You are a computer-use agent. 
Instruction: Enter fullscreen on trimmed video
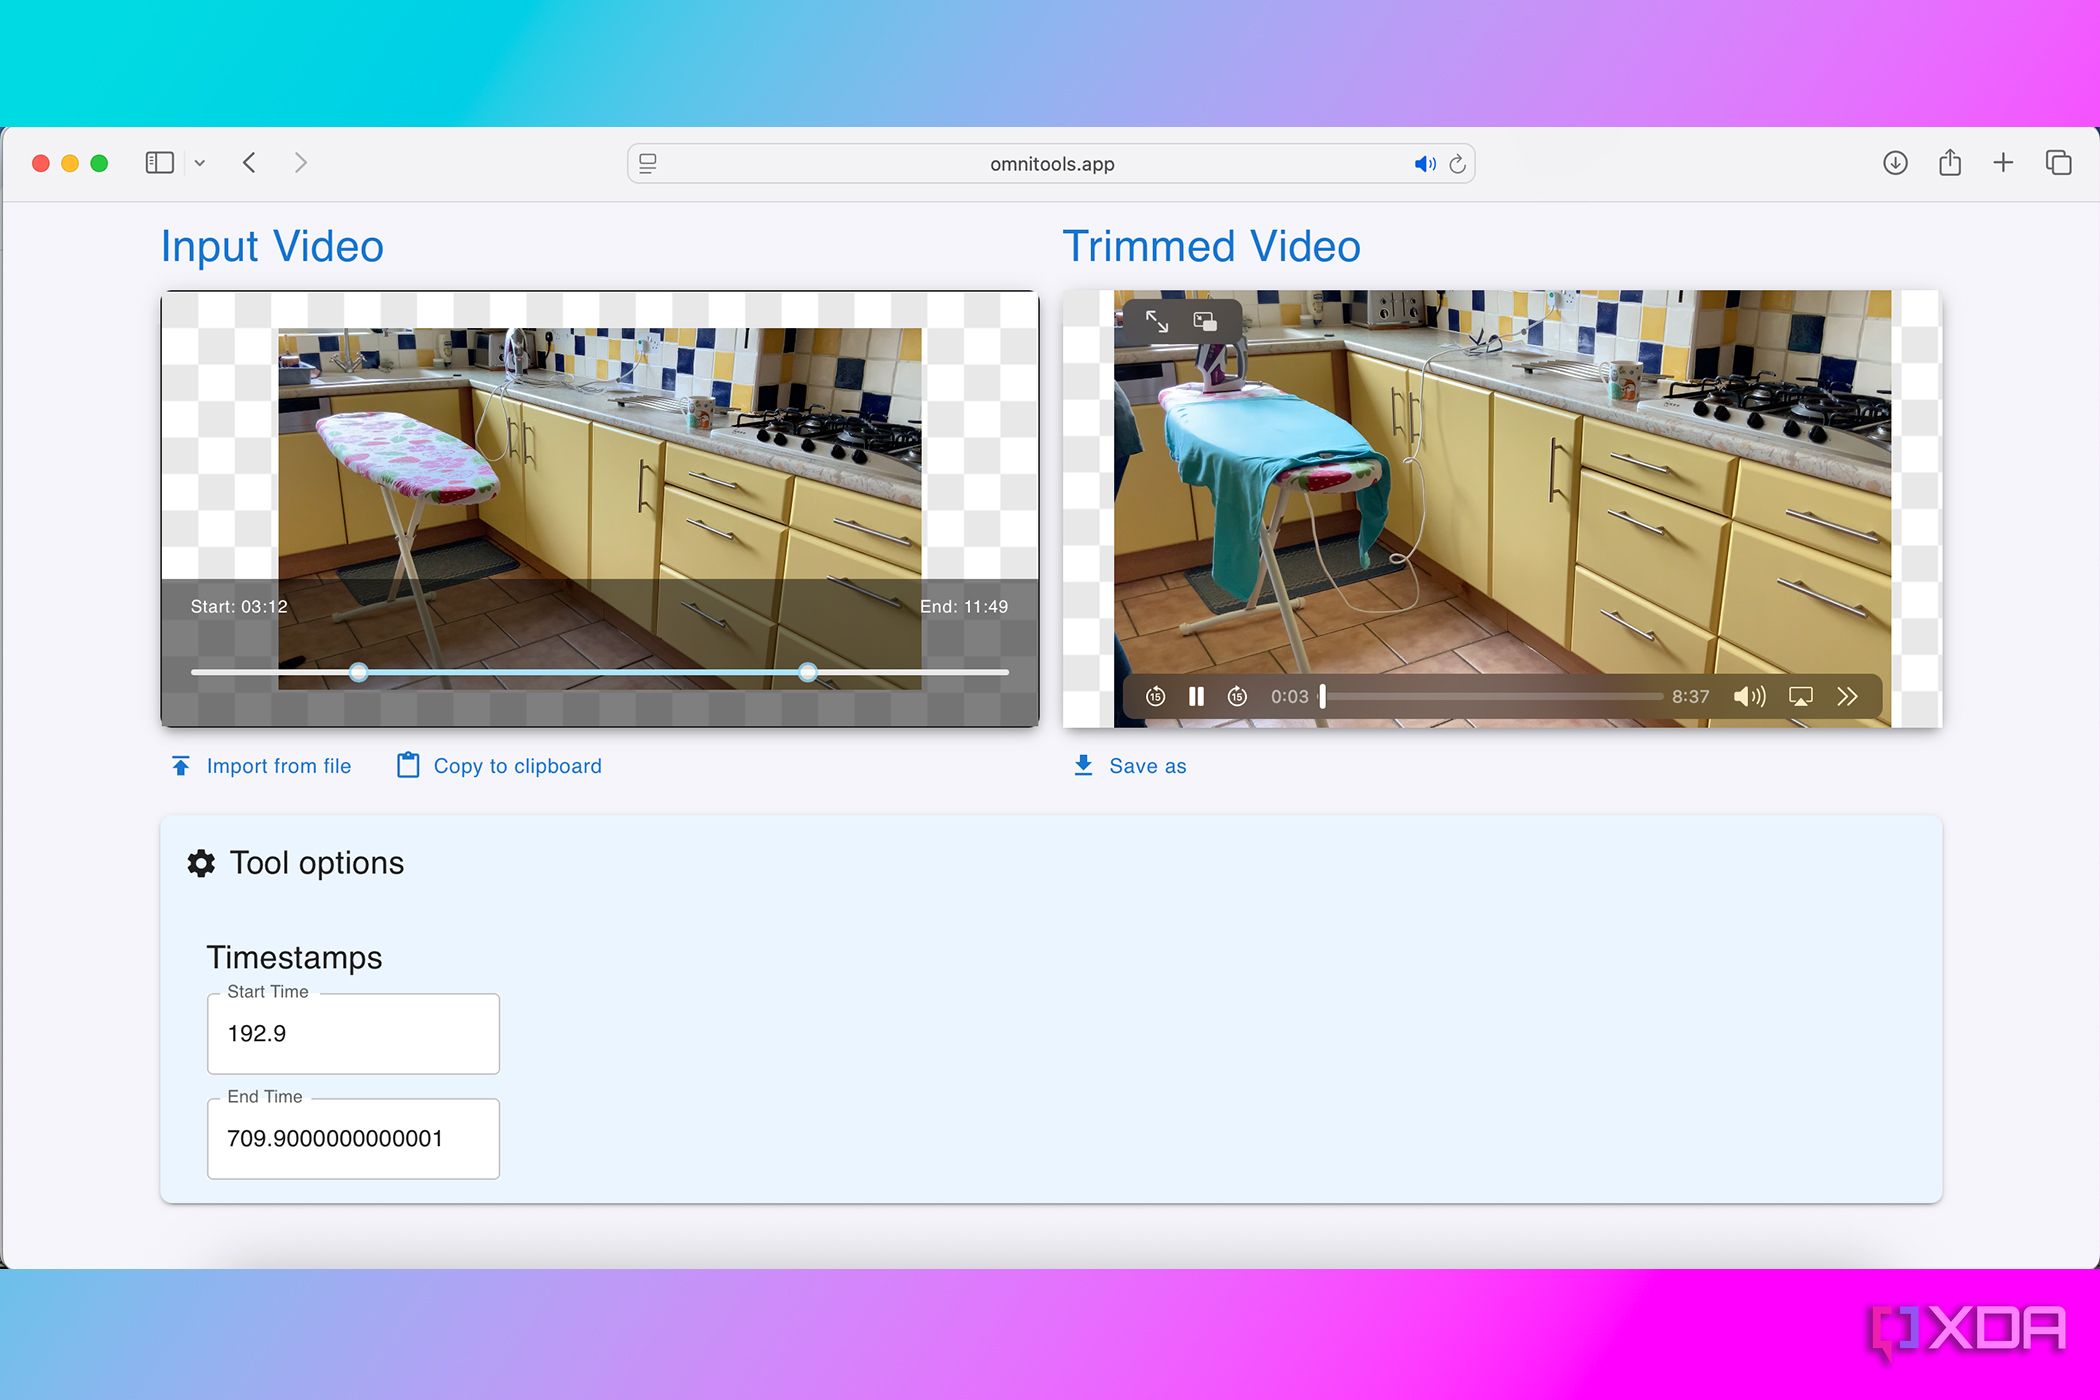coord(1157,321)
